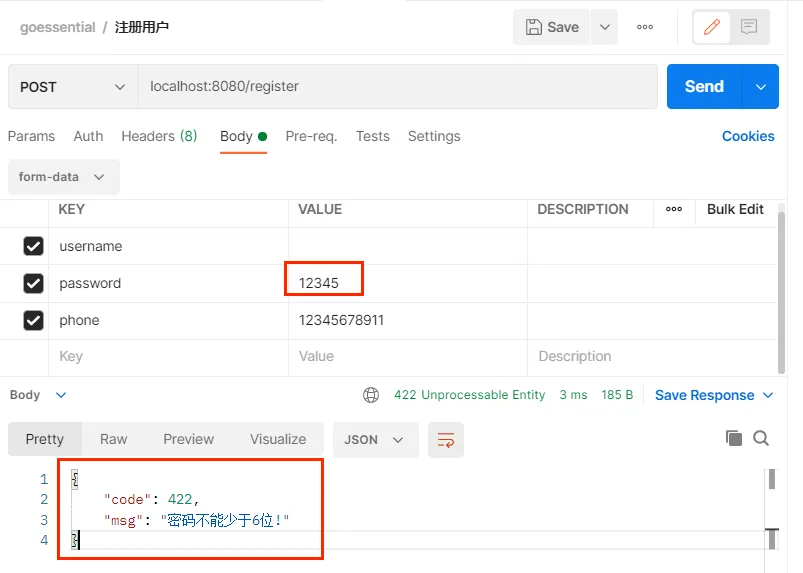This screenshot has width=803, height=573.
Task: Copy the response with the copy icon
Action: 734,438
